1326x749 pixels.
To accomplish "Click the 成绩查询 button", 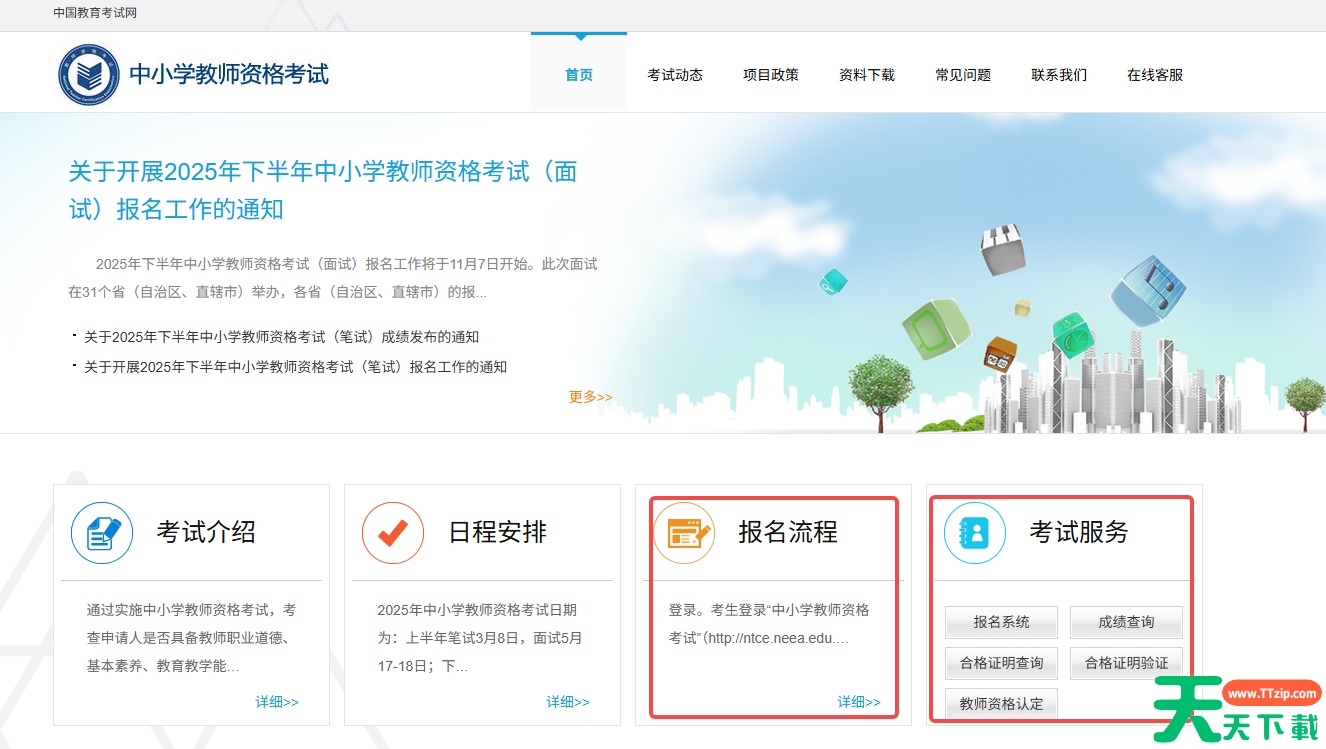I will 1126,622.
